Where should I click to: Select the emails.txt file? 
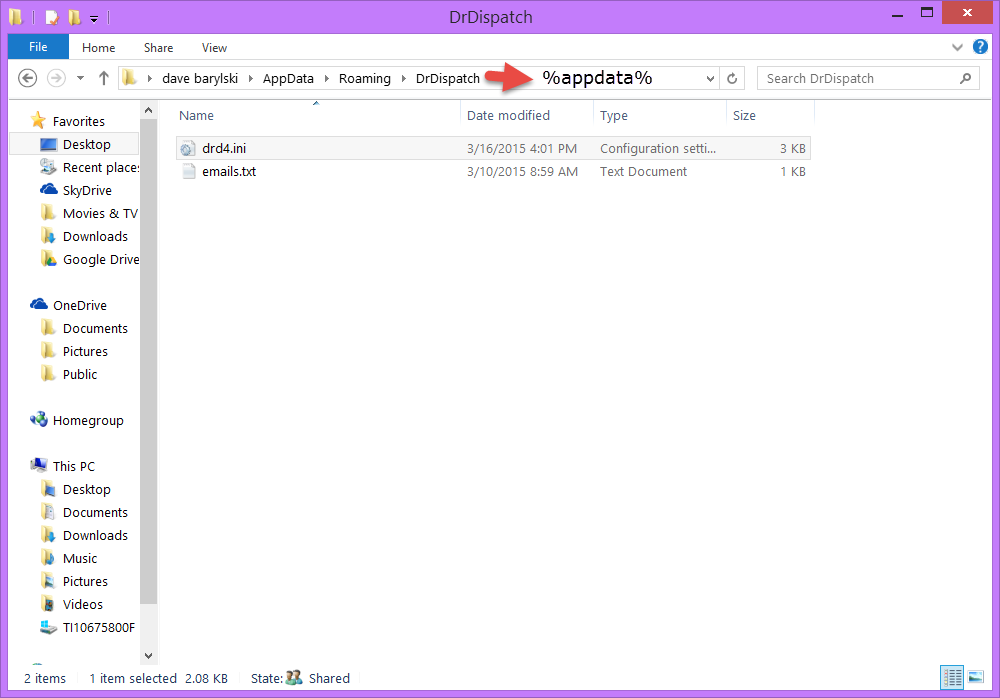493,172
